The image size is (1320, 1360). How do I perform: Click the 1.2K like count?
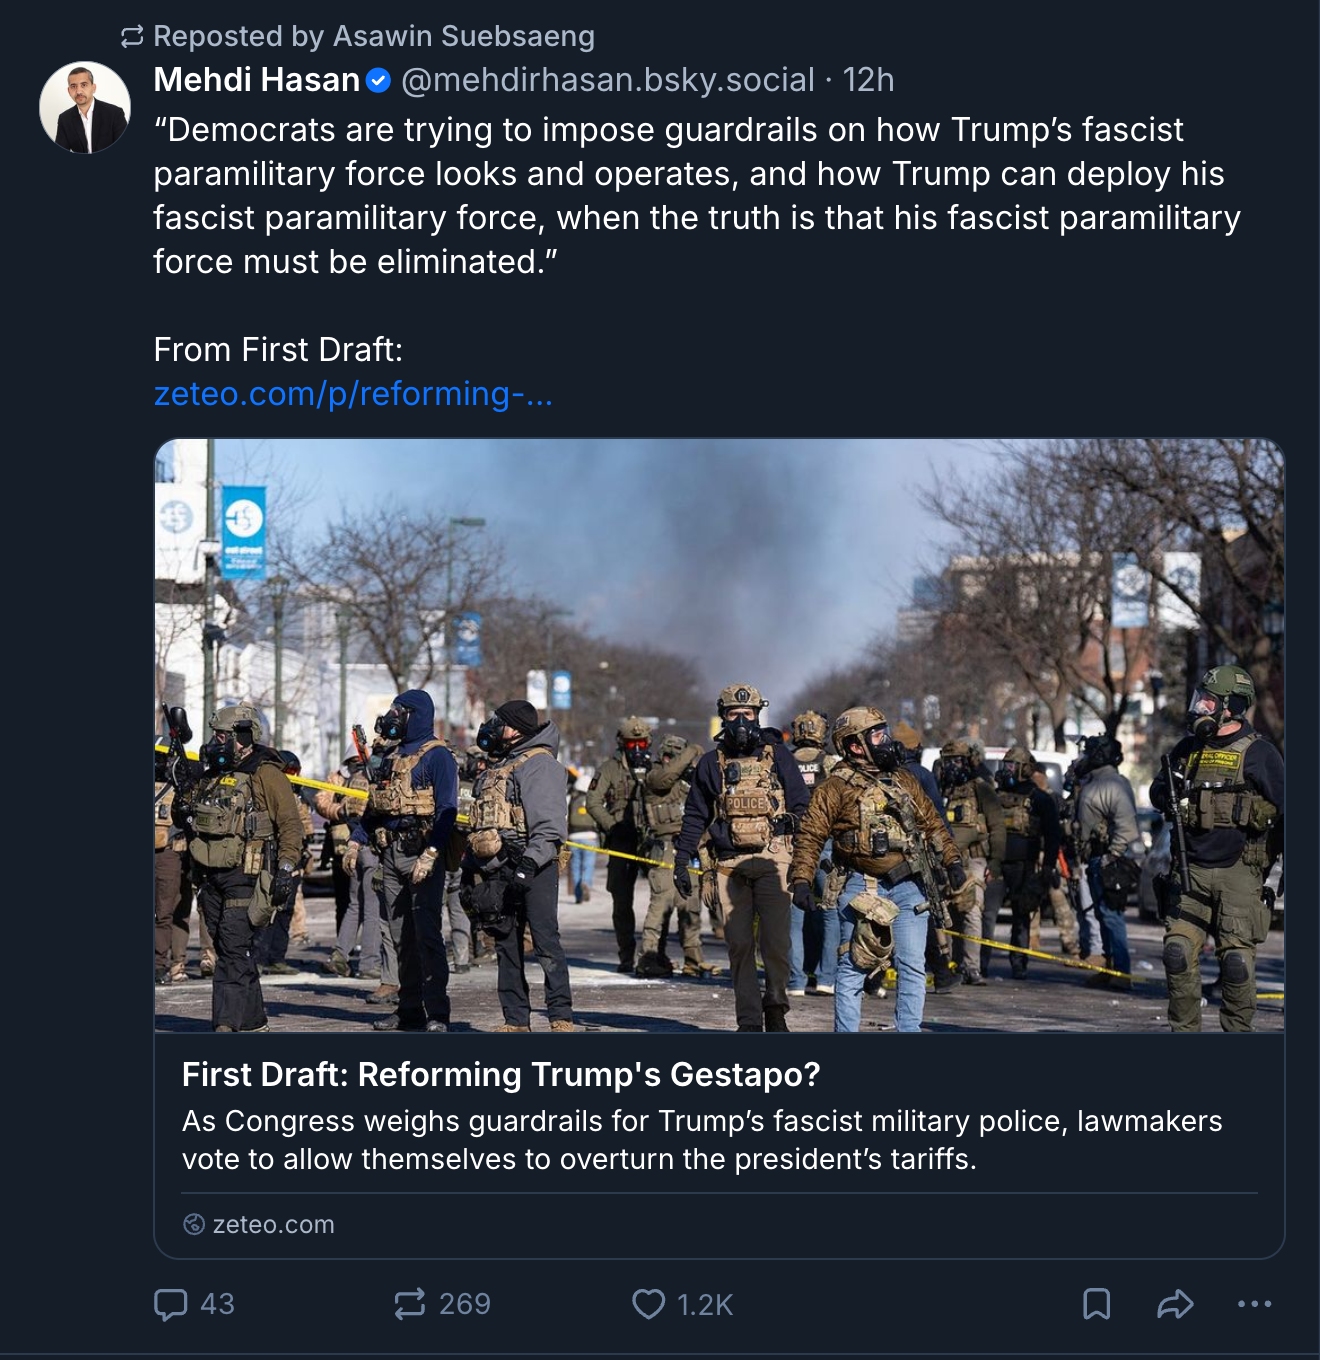pos(705,1304)
